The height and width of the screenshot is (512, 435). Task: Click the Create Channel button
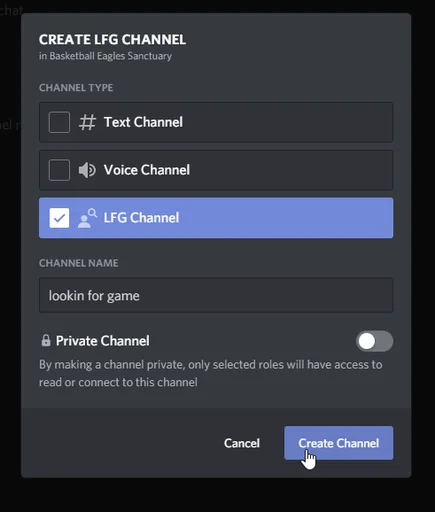[339, 443]
